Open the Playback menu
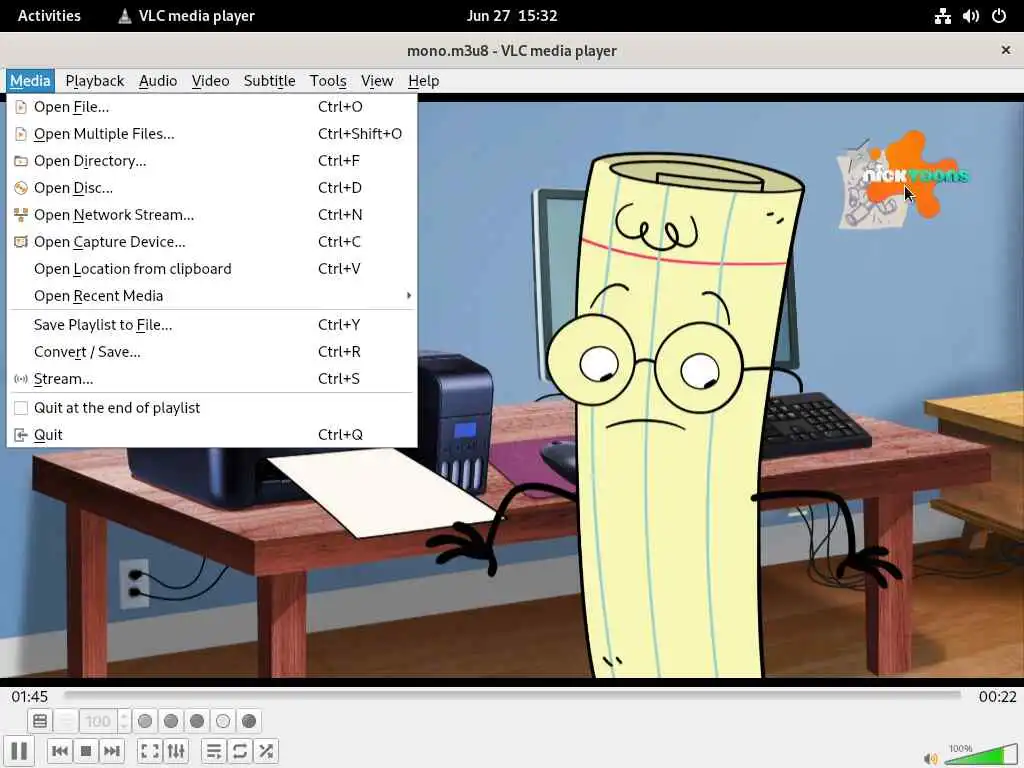This screenshot has width=1024, height=768. coord(95,81)
